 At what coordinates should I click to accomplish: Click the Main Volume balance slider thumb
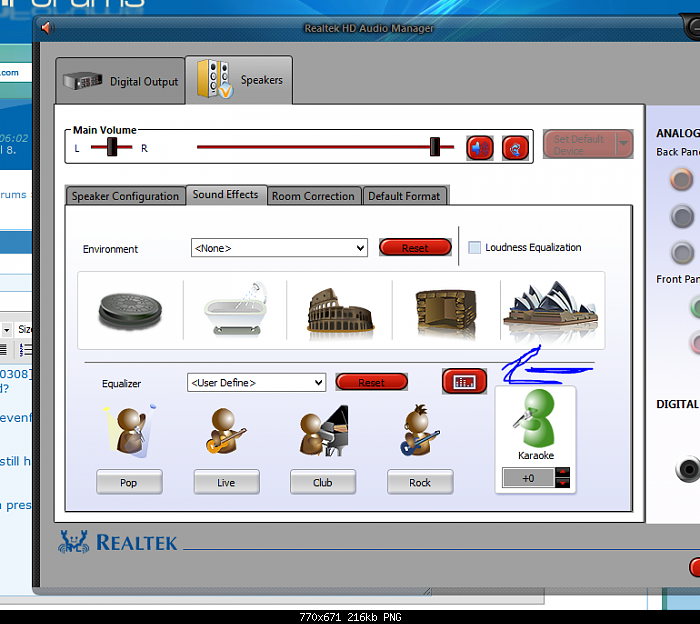pos(112,146)
